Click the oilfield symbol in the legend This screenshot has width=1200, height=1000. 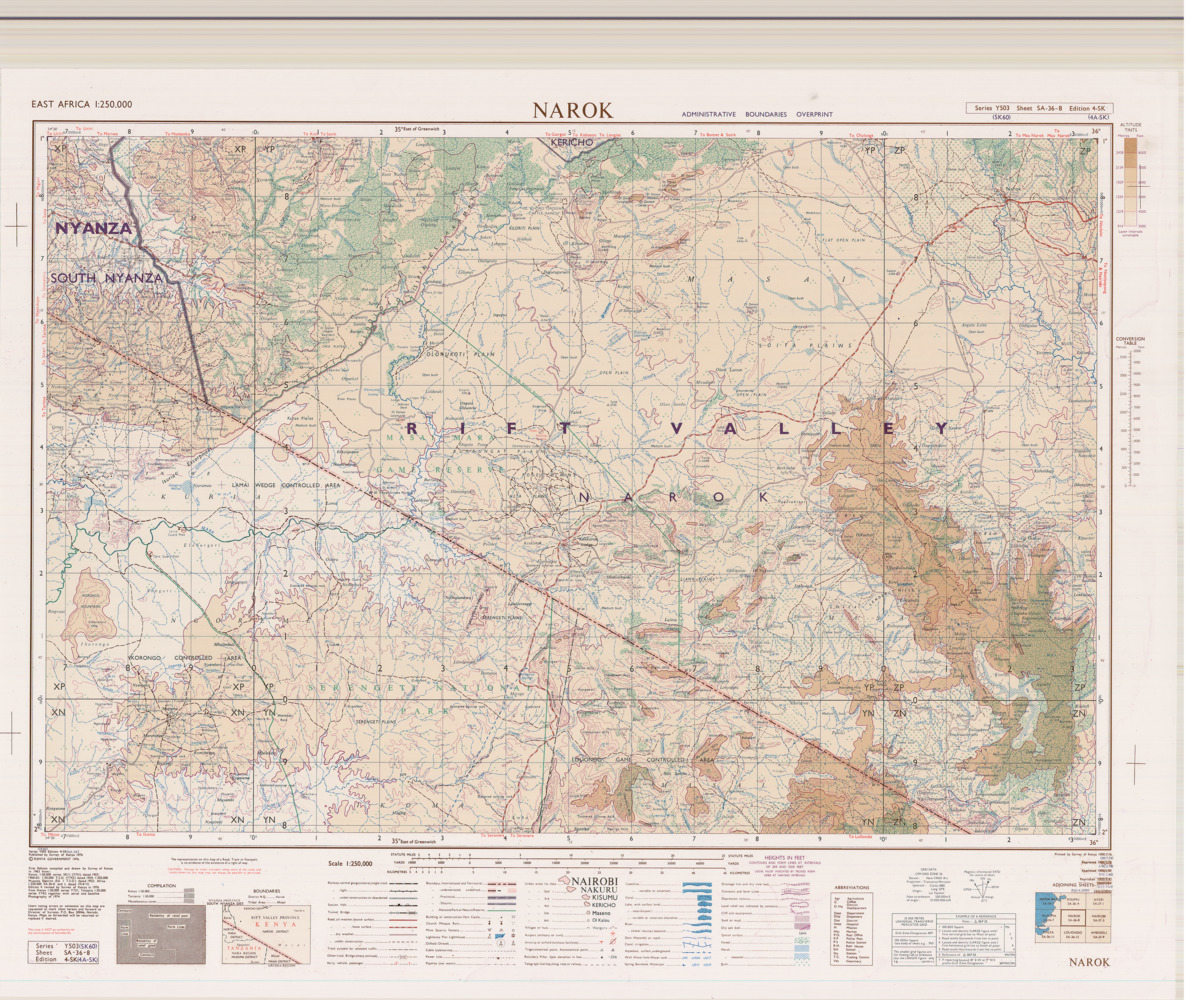coord(499,943)
